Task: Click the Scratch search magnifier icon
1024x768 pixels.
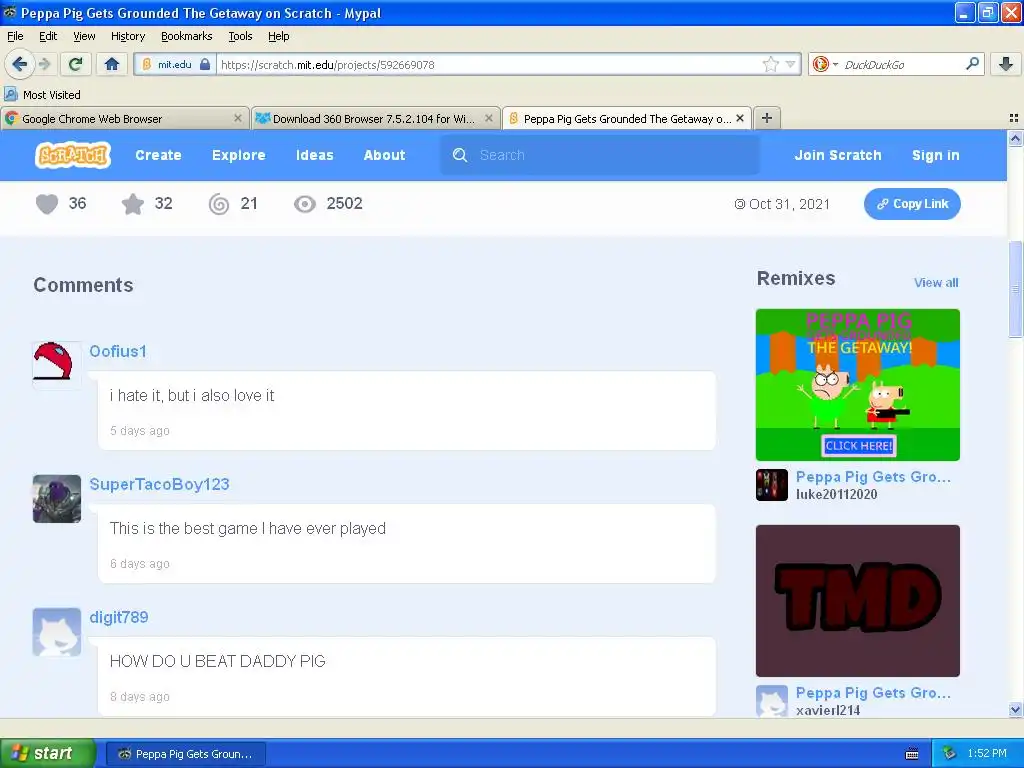Action: pyautogui.click(x=460, y=155)
